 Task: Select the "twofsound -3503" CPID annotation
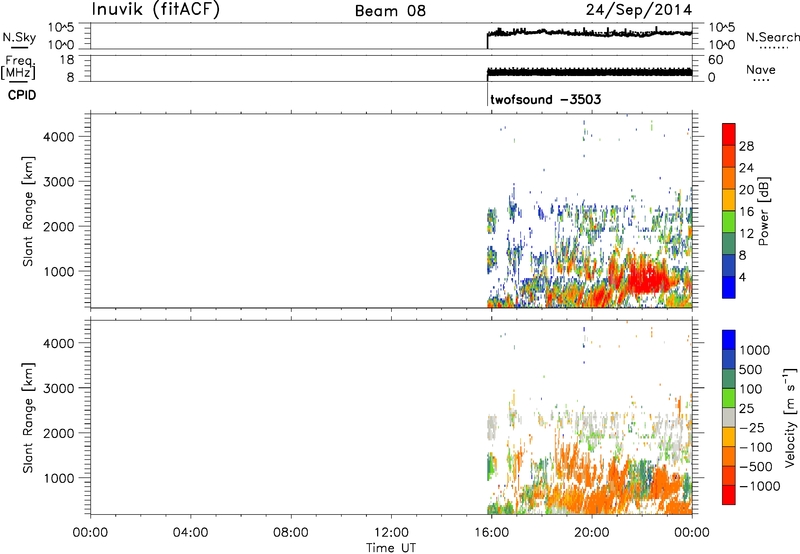[545, 99]
